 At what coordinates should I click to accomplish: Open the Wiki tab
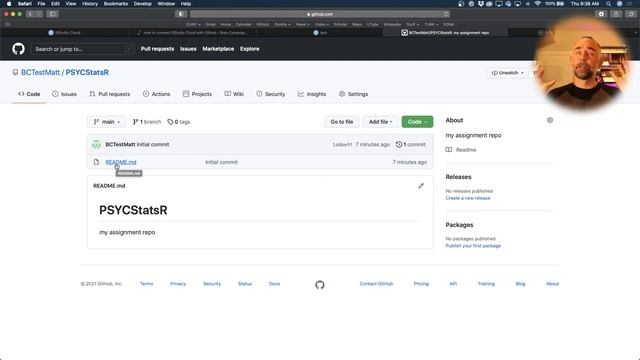[x=234, y=94]
